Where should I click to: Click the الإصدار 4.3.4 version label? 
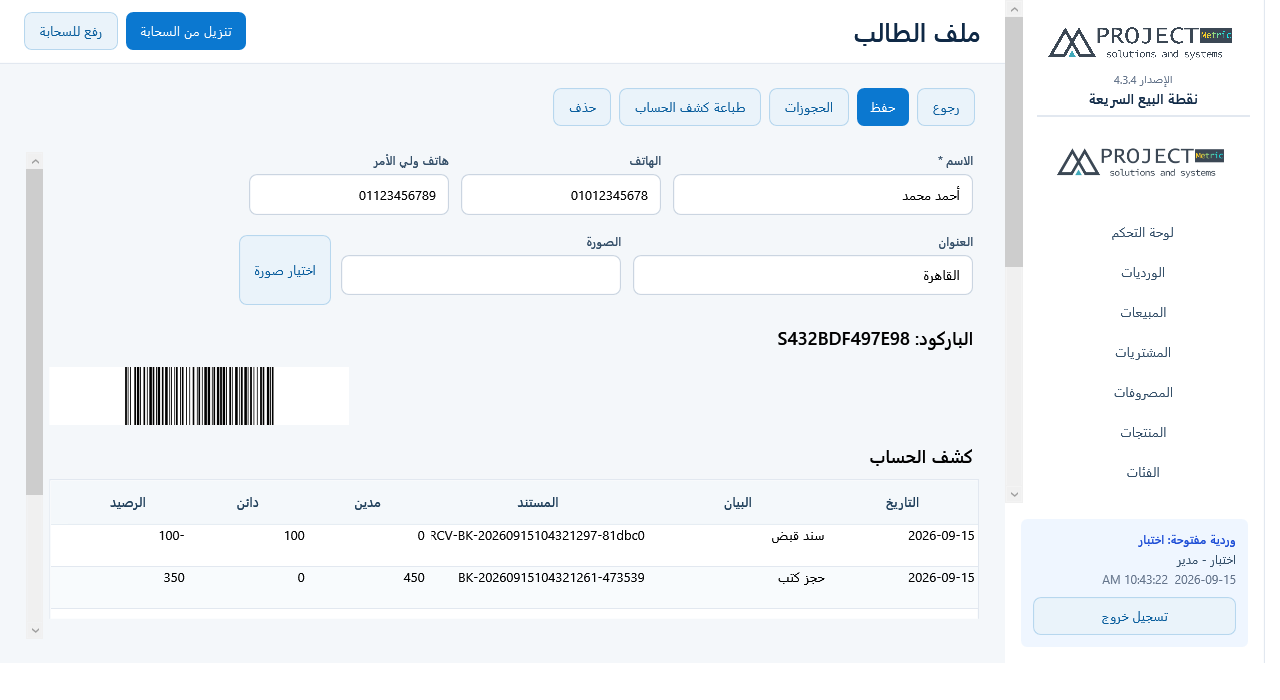click(x=1143, y=79)
